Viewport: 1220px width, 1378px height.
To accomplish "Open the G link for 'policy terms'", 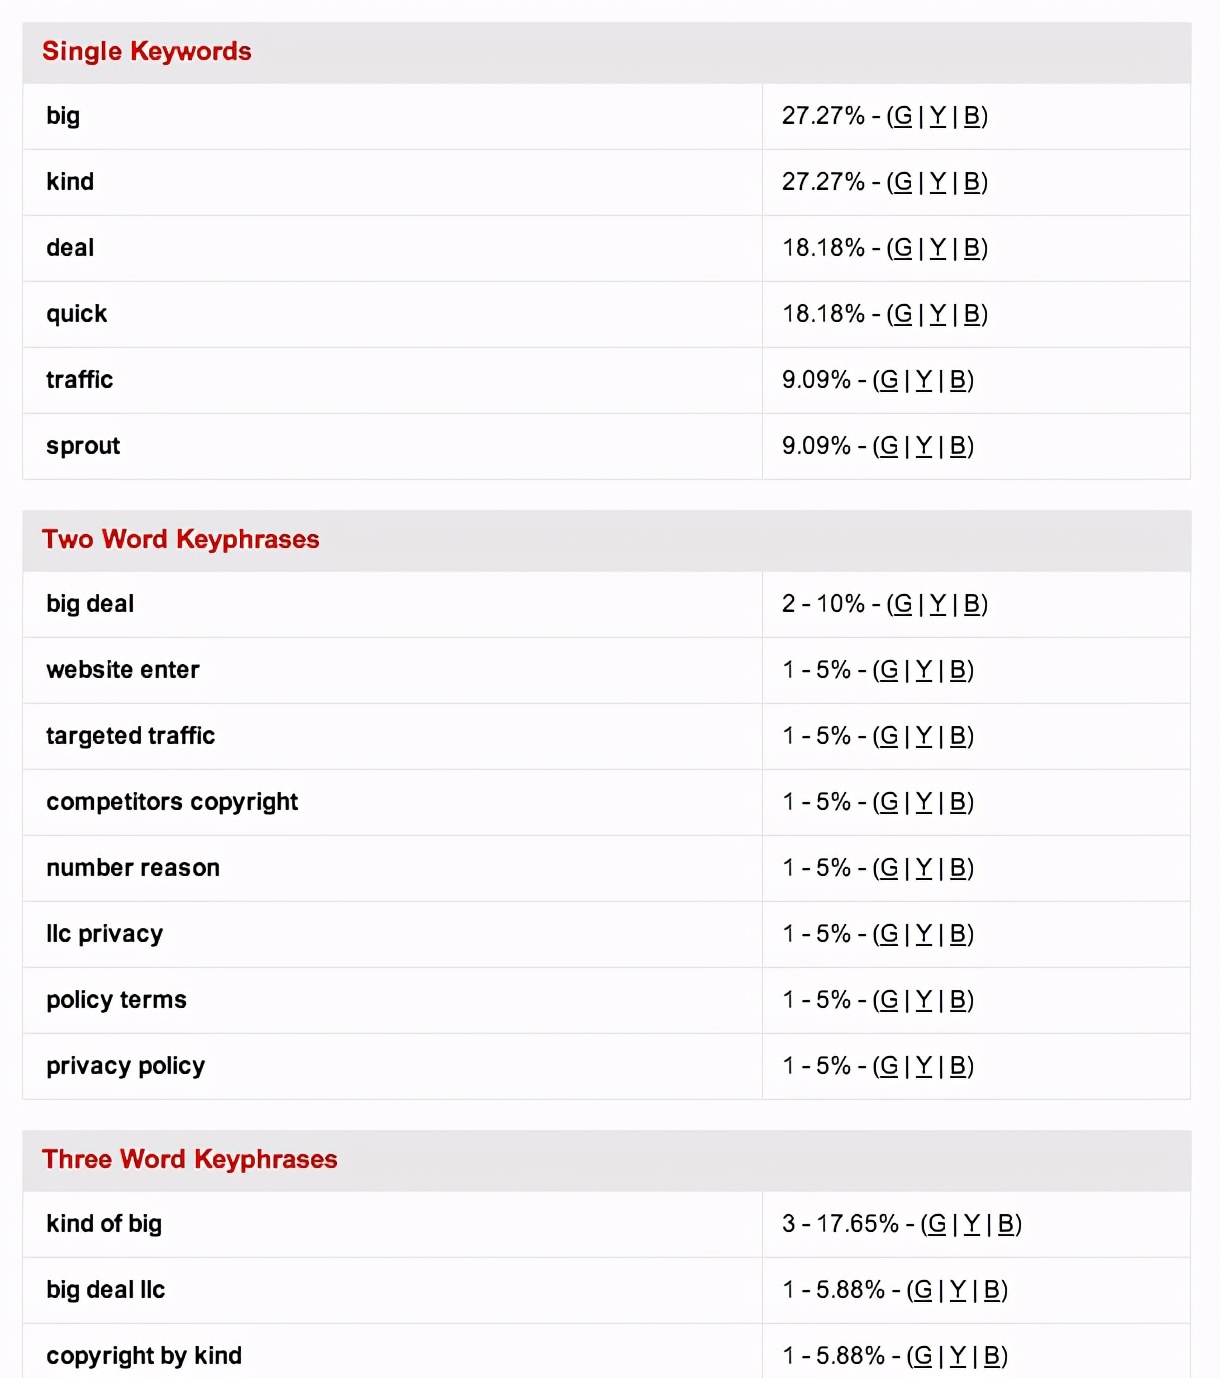I will 887,1000.
